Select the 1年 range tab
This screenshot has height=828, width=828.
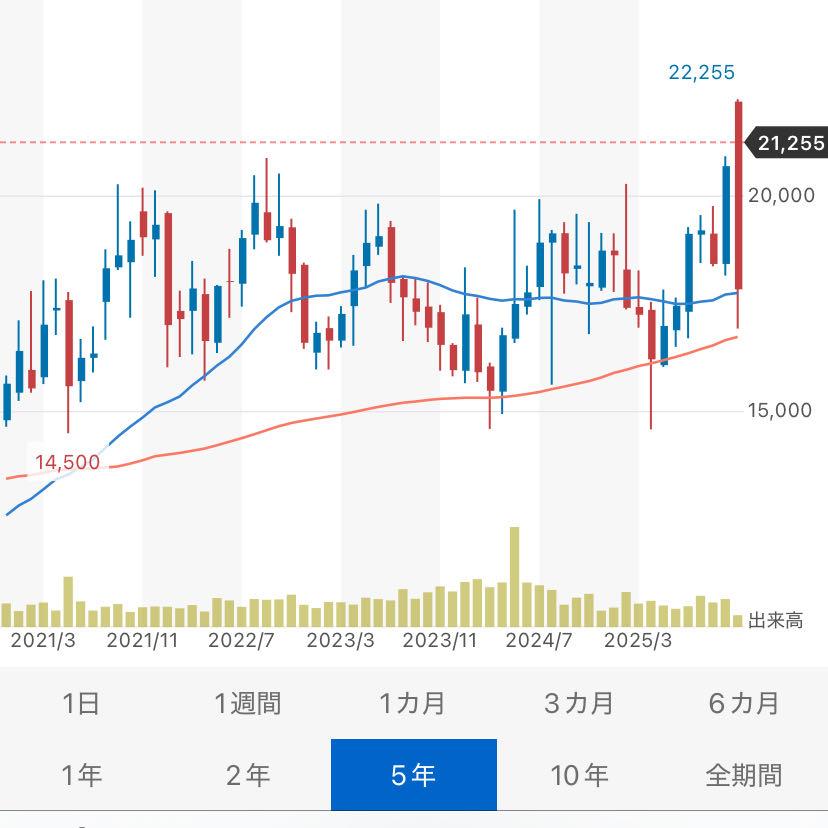81,775
